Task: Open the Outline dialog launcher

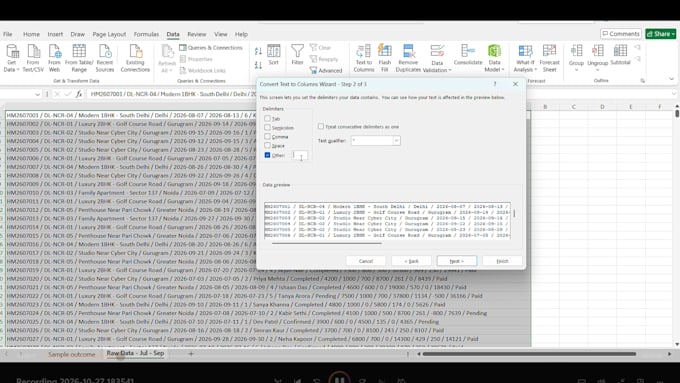Action: point(642,81)
